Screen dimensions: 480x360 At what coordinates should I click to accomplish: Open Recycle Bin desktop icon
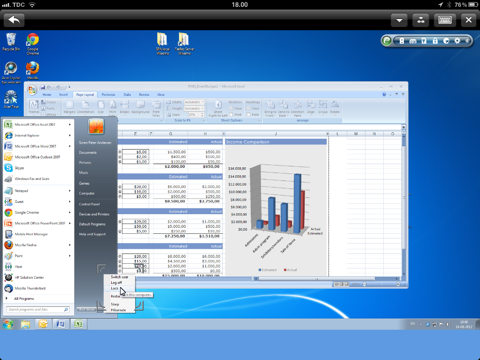(11, 42)
